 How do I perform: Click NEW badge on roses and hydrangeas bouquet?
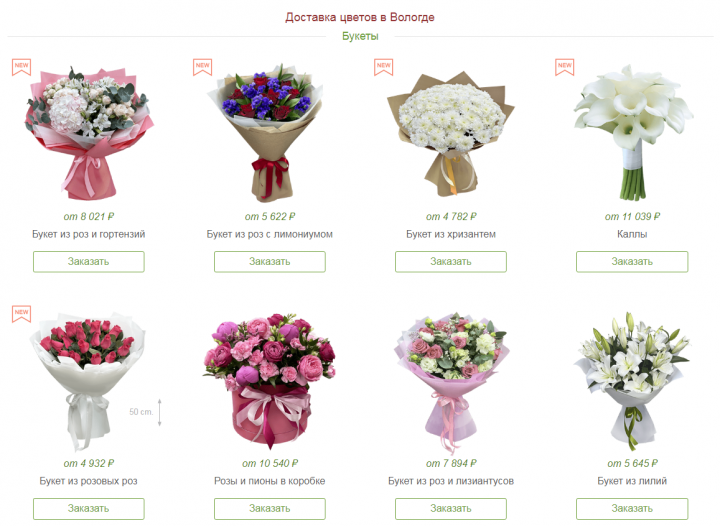21,67
